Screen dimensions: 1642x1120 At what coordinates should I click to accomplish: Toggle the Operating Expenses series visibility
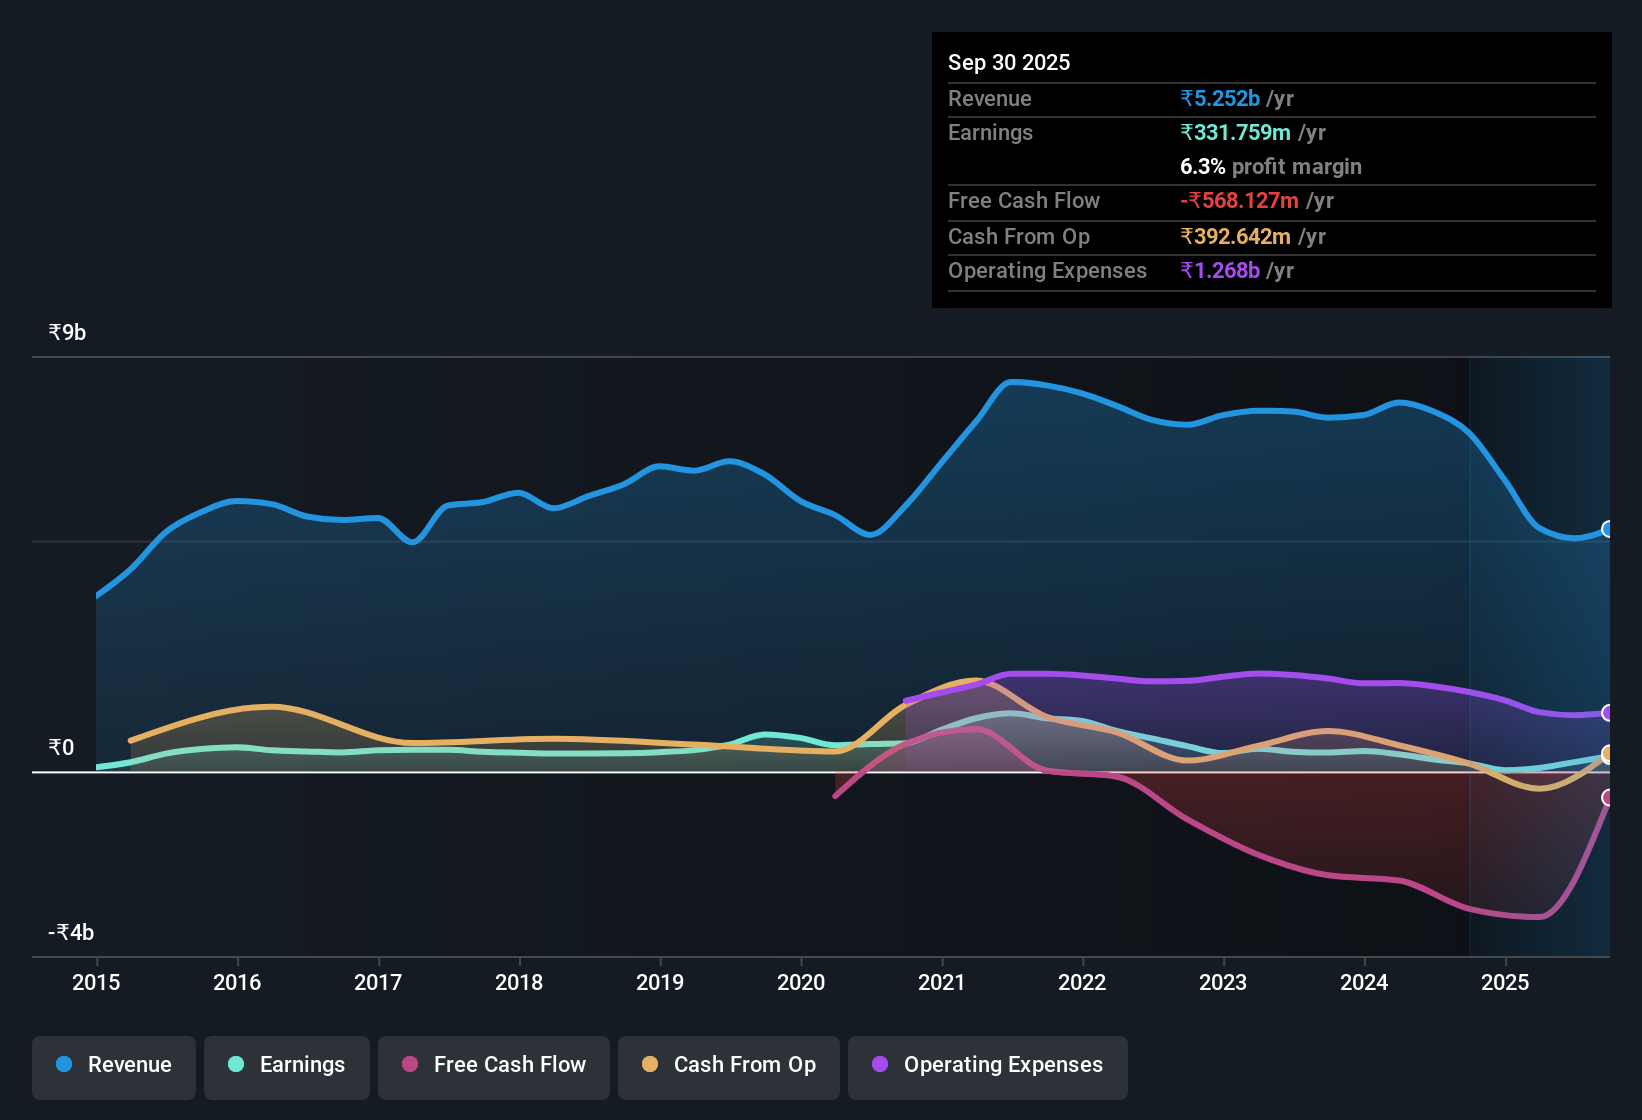click(x=988, y=1065)
